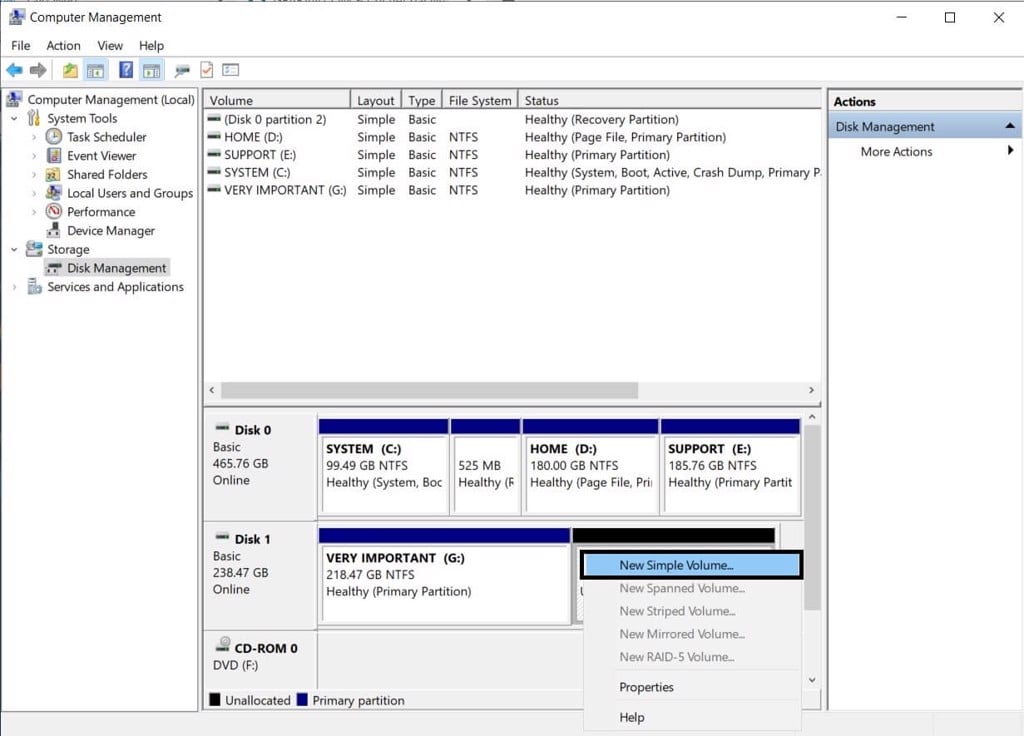
Task: Click the Disk 0 label header
Action: click(x=253, y=430)
